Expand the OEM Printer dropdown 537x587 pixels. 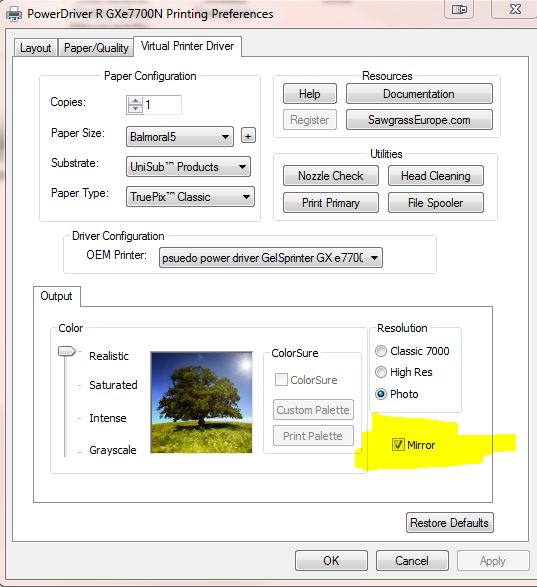click(271, 258)
